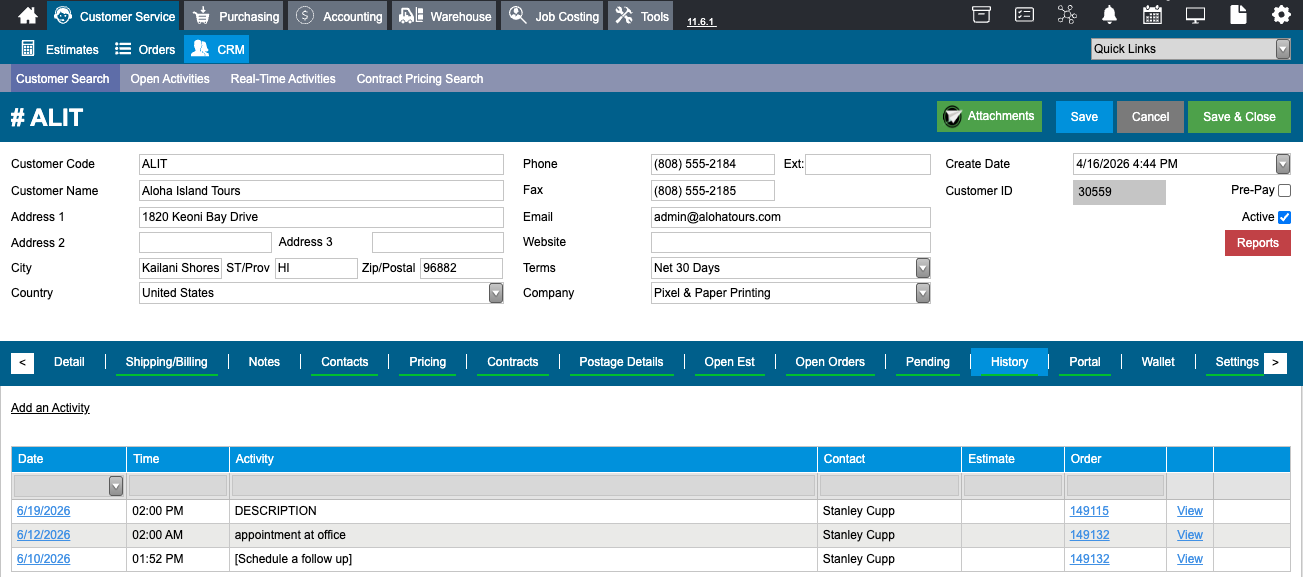Open Contract Pricing Search tab
The image size is (1303, 577).
tap(420, 79)
